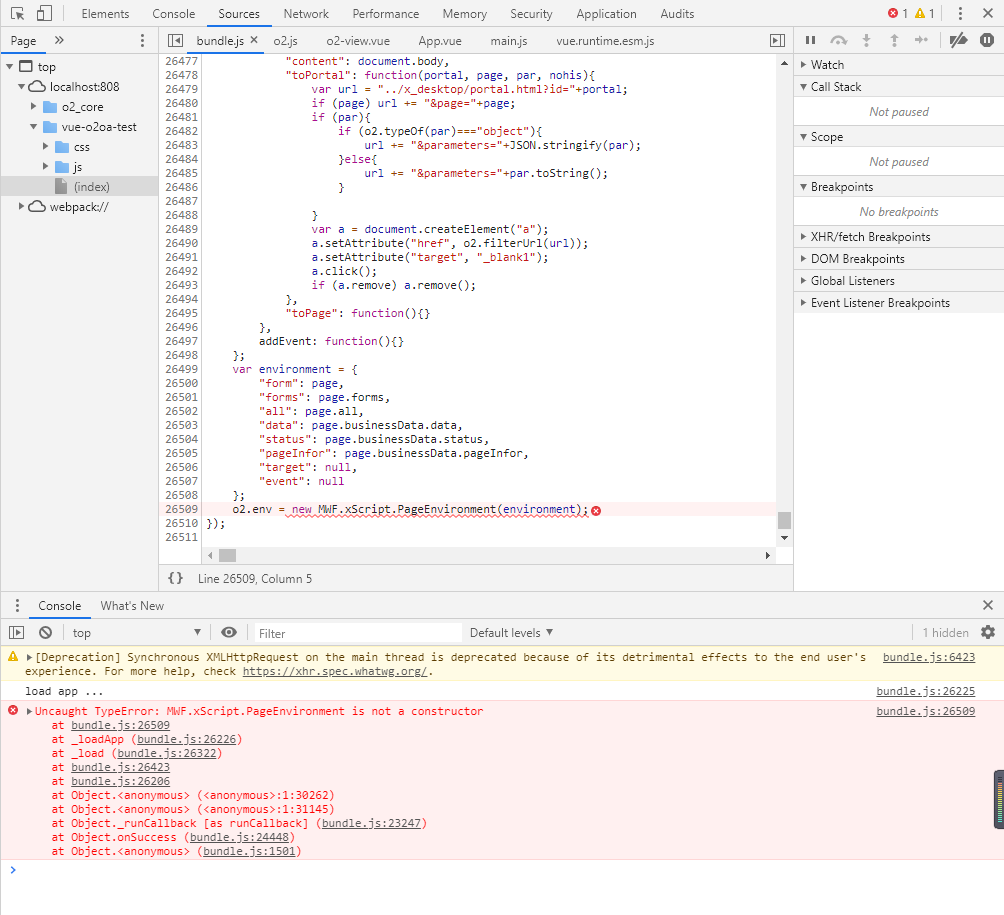The height and width of the screenshot is (915, 1004).
Task: Open the Performance panel tab
Action: pos(385,13)
